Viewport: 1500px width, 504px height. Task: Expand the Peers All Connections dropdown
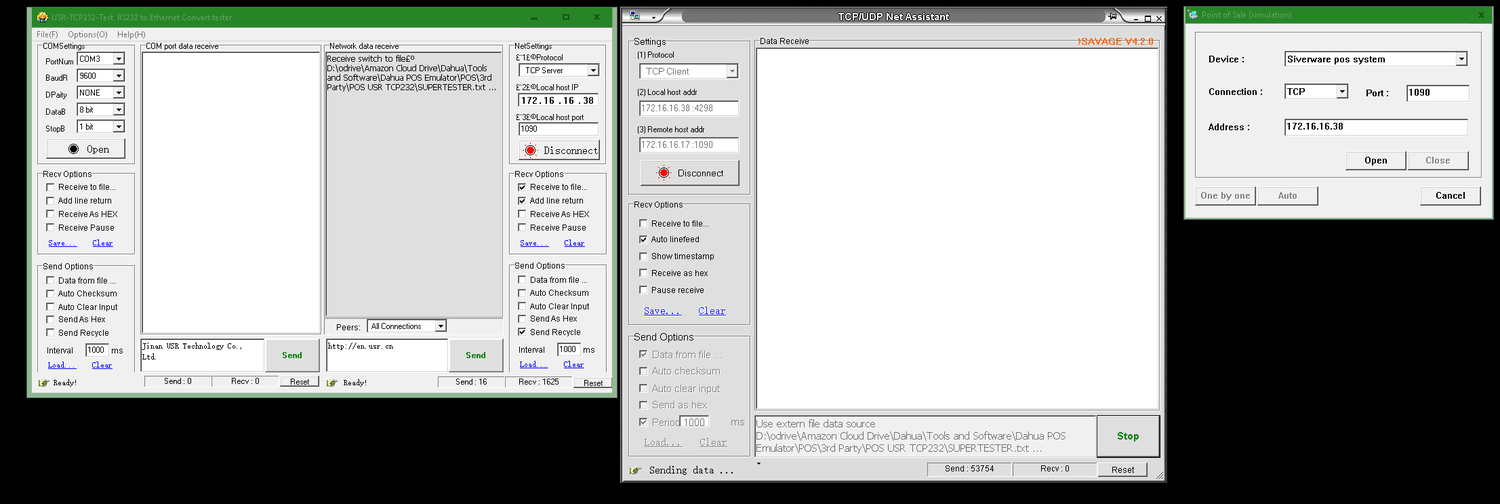440,326
